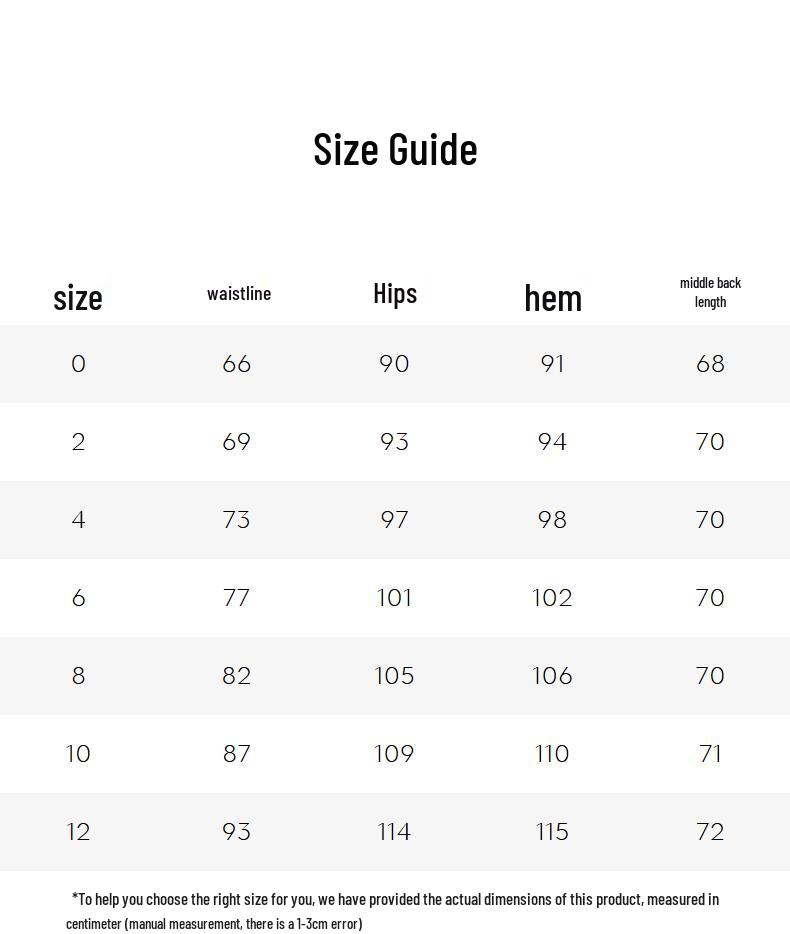
Task: Select hem value 110 for size 10
Action: tap(552, 754)
